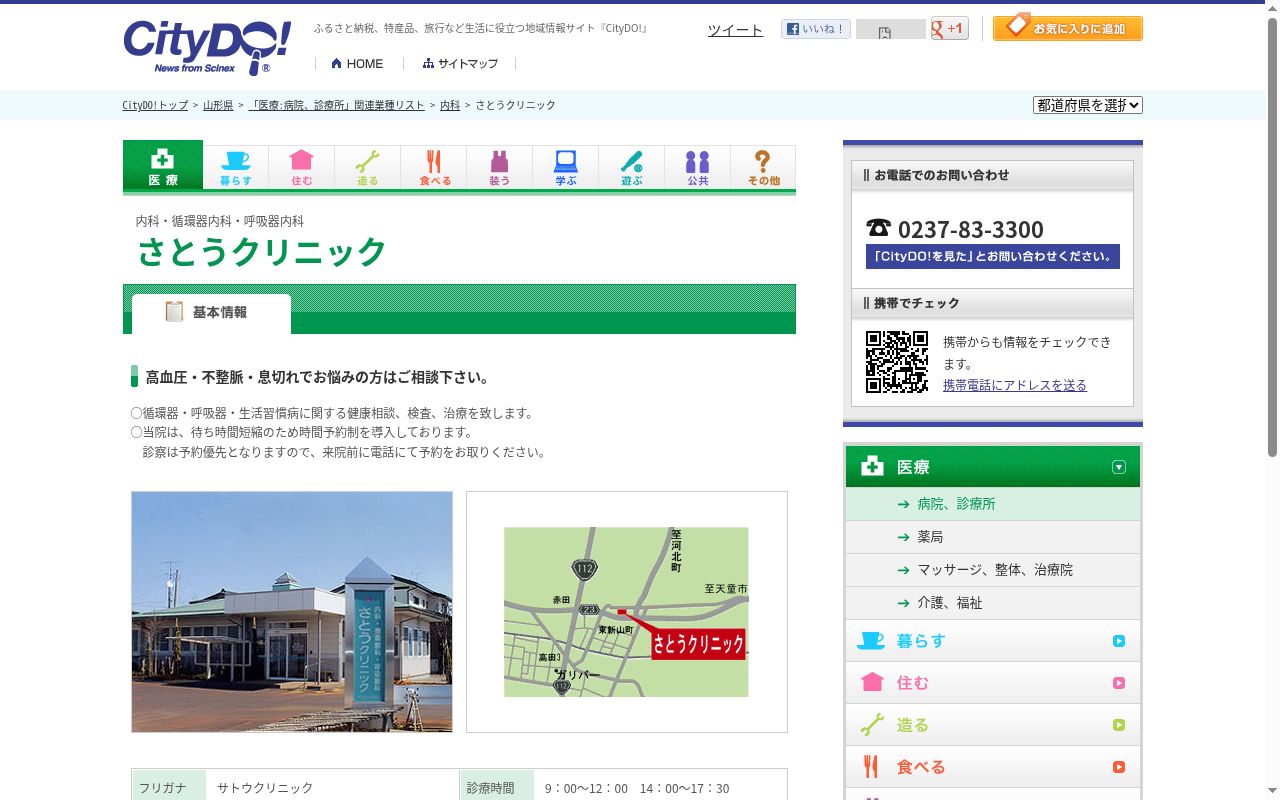Click the sidebar 住む house icon

(872, 682)
